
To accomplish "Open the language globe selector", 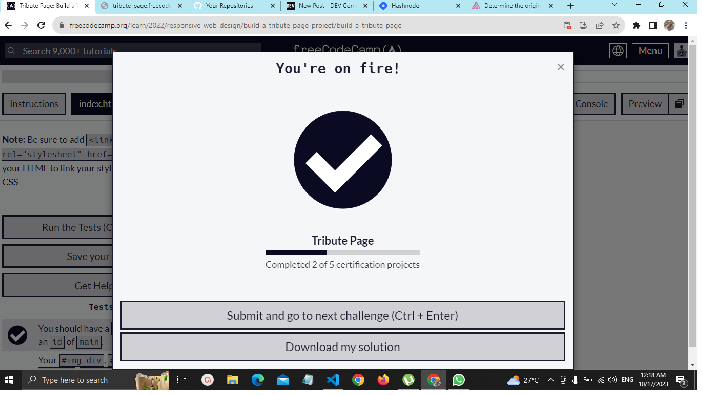I will pos(618,51).
